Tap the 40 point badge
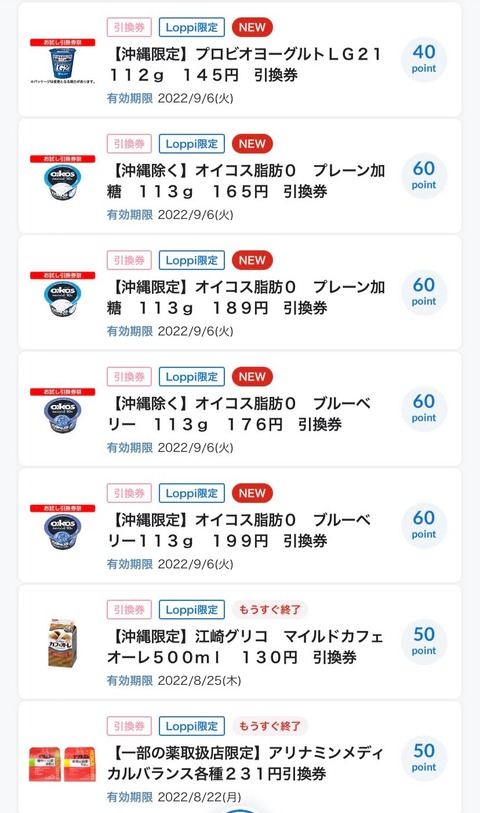Viewport: 480px width, 813px height. (423, 59)
